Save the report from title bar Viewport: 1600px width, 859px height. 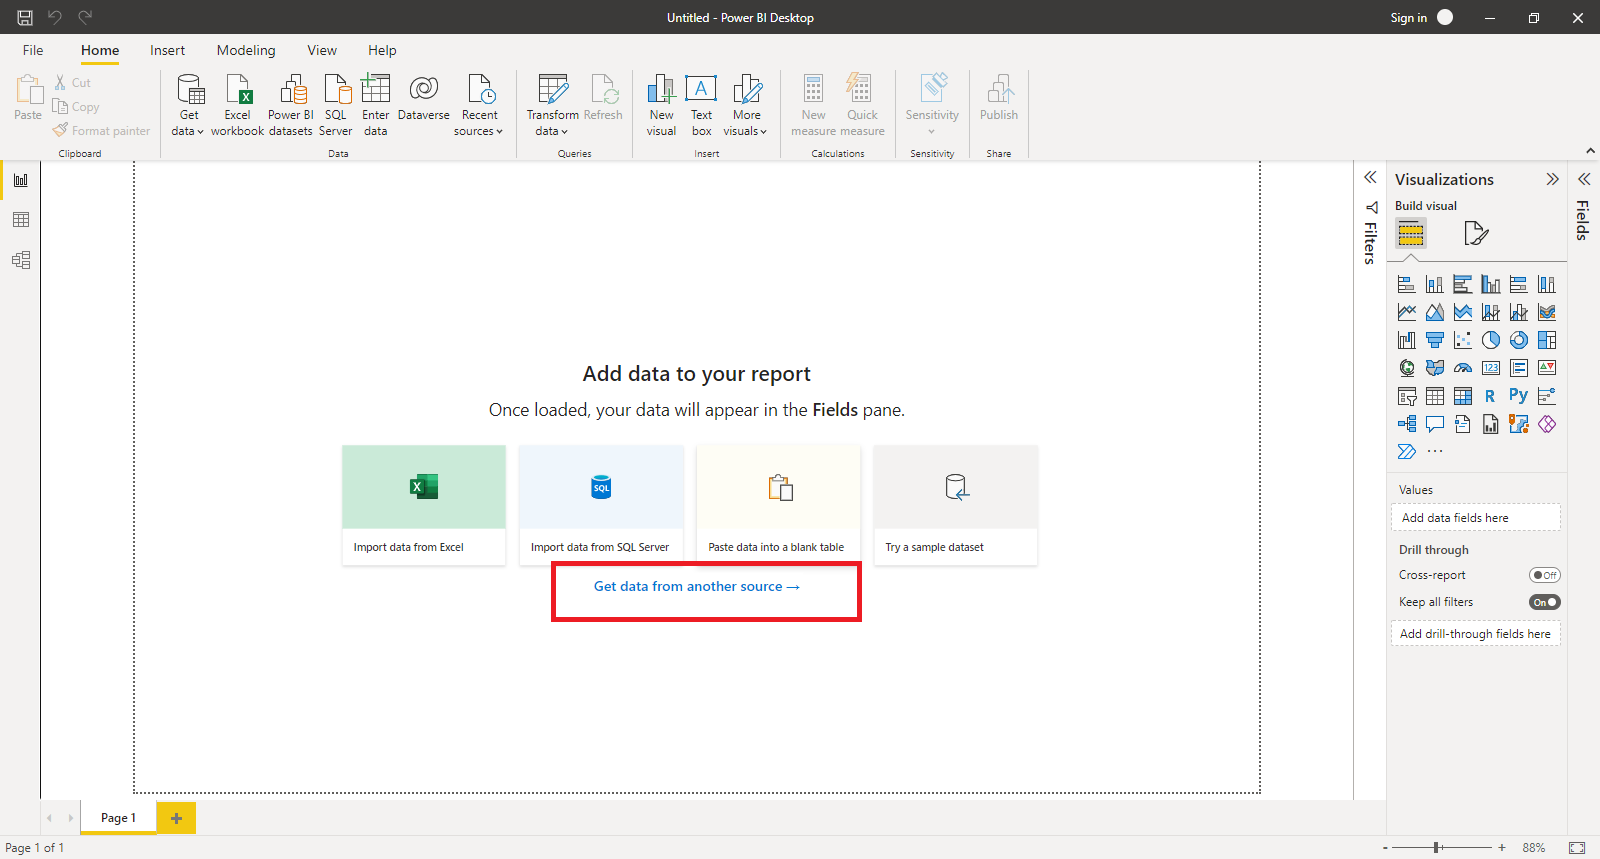click(x=25, y=17)
